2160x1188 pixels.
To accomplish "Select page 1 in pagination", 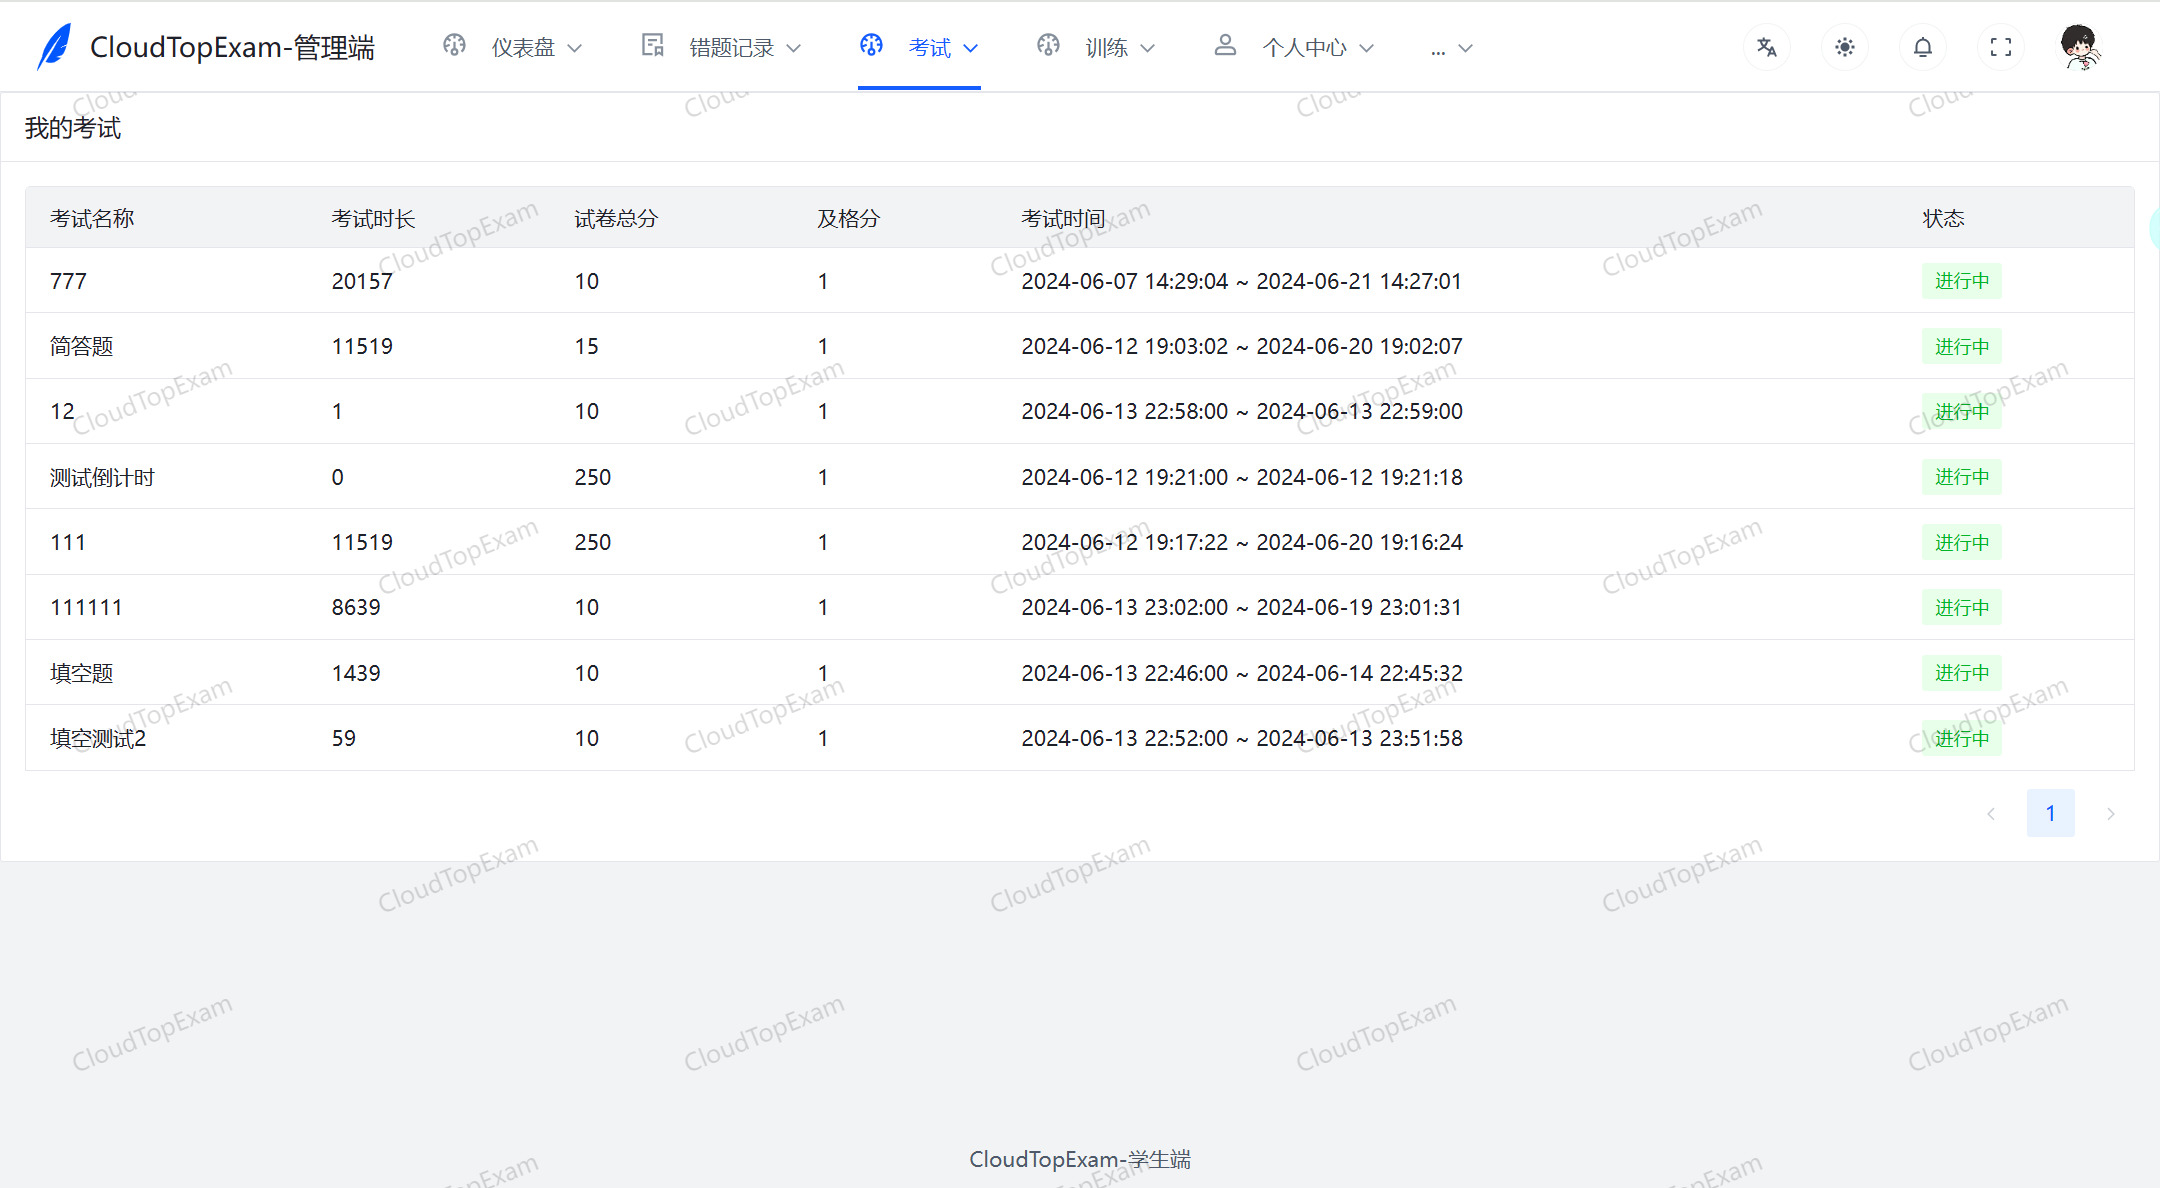I will point(2051,813).
